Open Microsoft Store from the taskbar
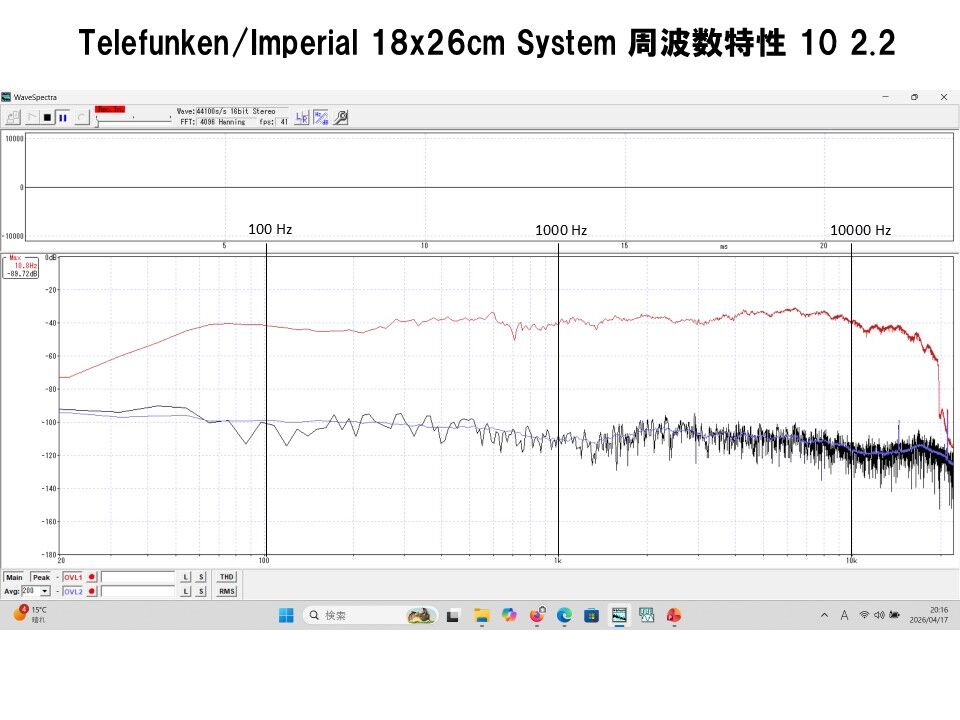The width and height of the screenshot is (960, 720). (x=591, y=615)
